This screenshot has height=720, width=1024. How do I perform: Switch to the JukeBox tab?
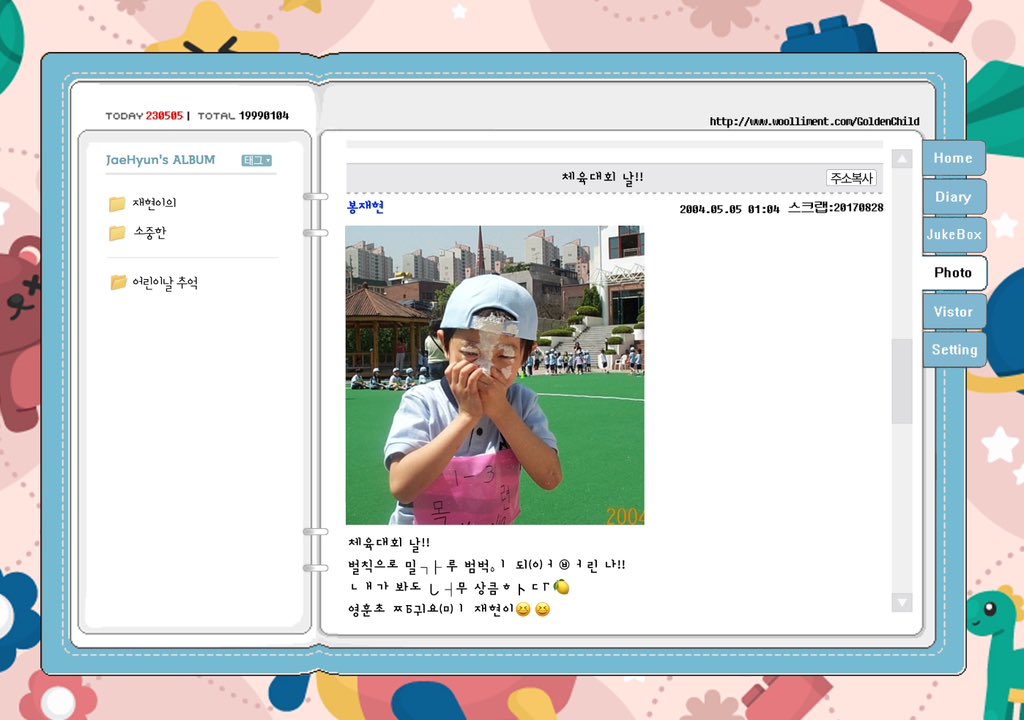pos(953,235)
